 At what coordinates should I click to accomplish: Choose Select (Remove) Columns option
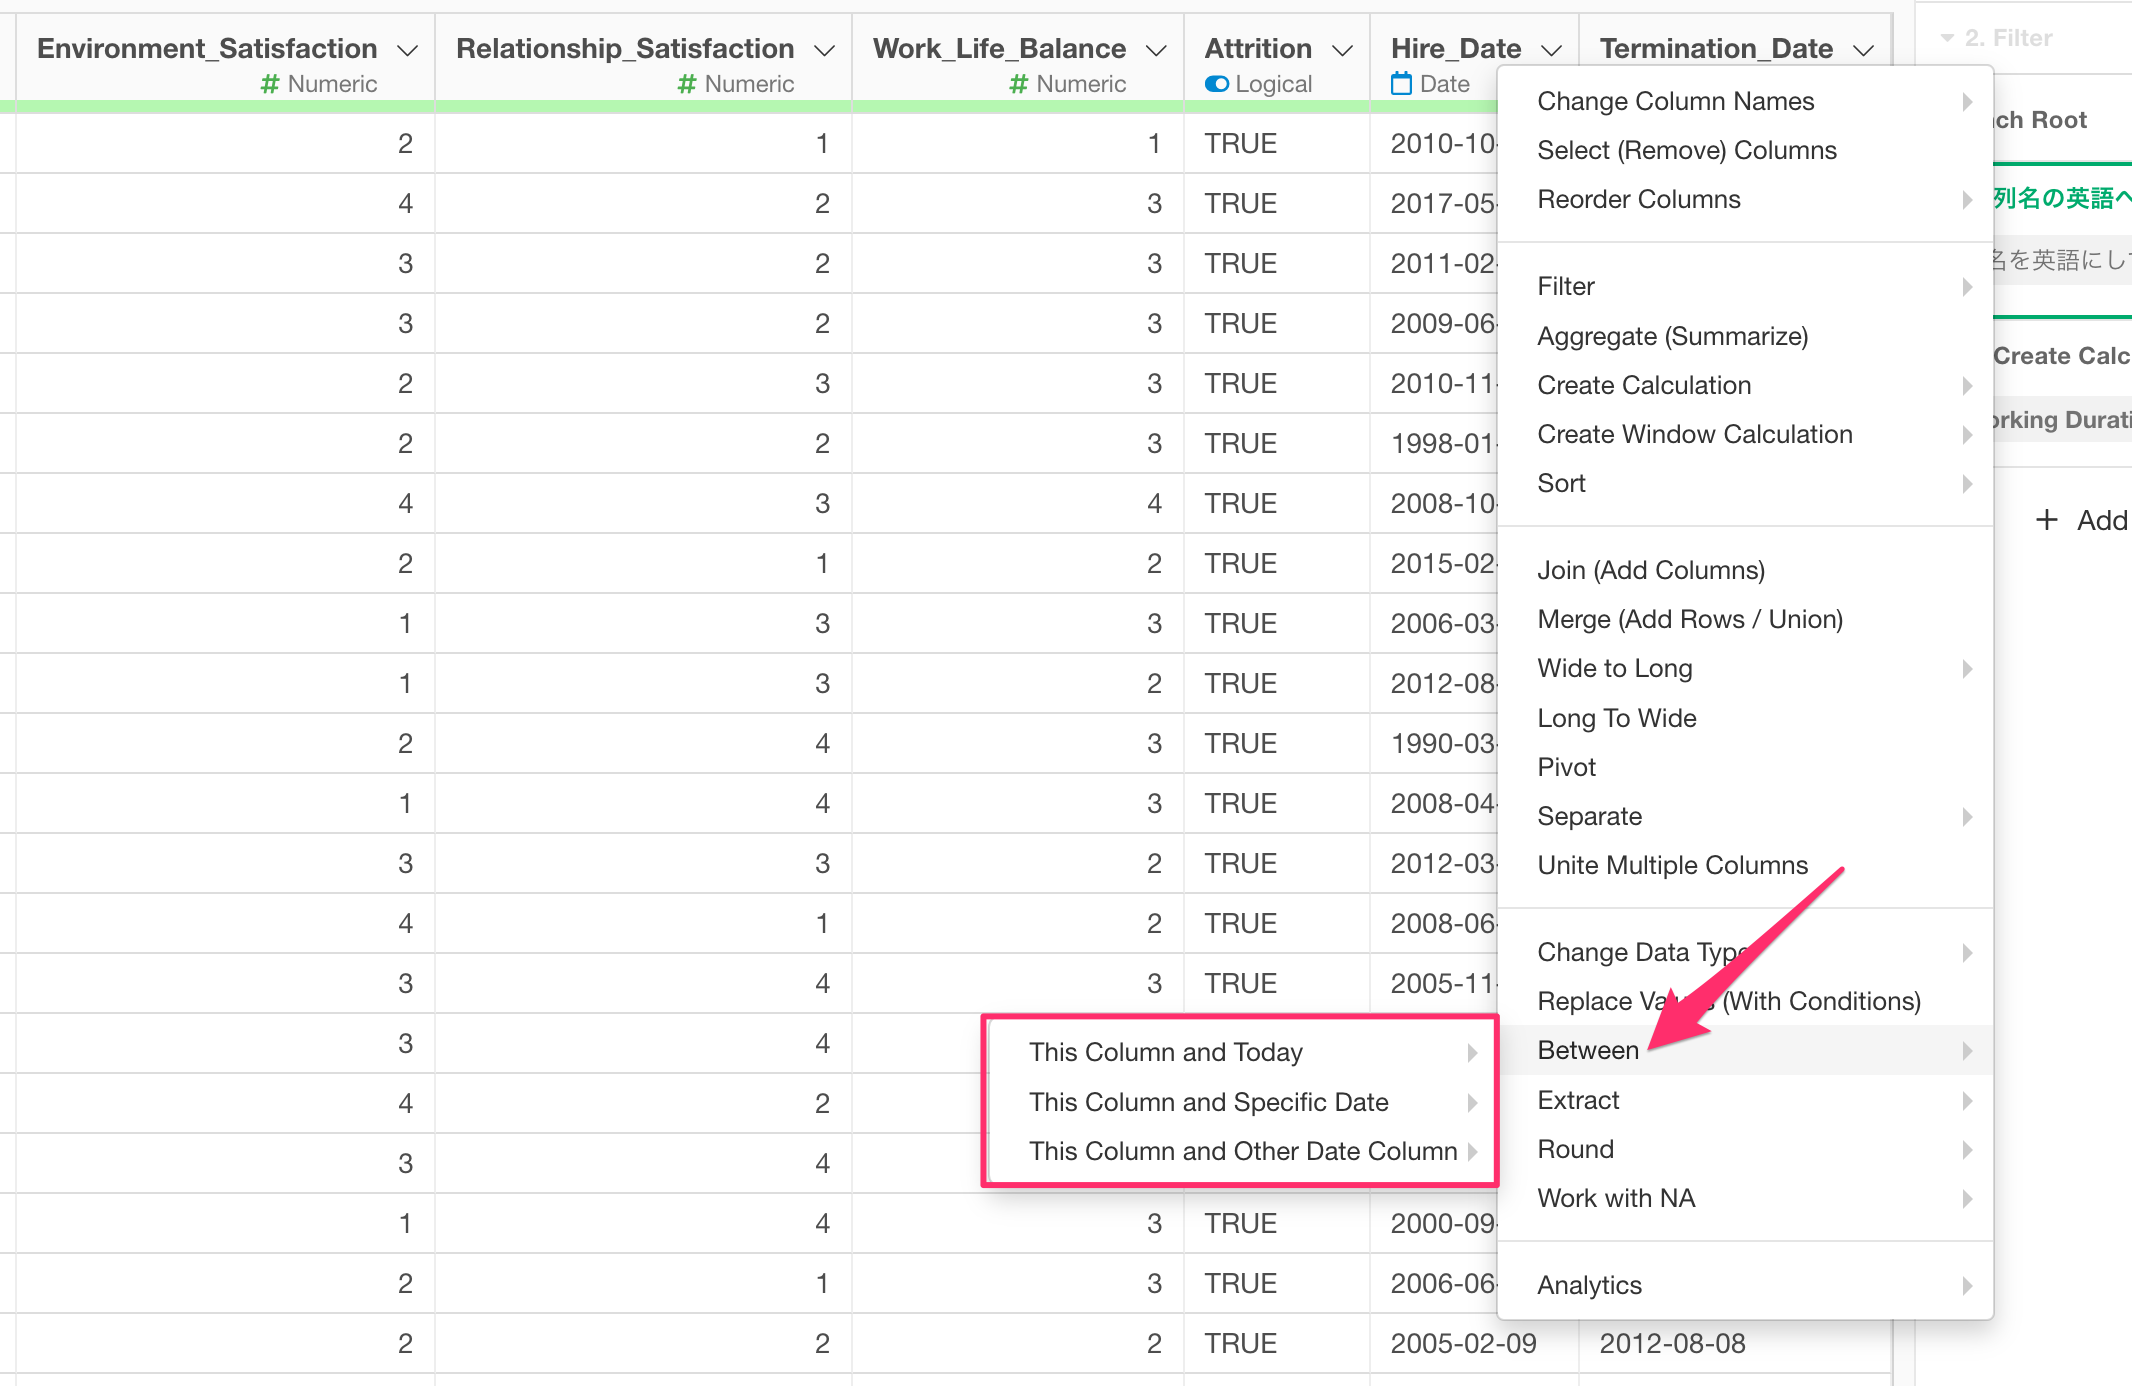(x=1686, y=150)
